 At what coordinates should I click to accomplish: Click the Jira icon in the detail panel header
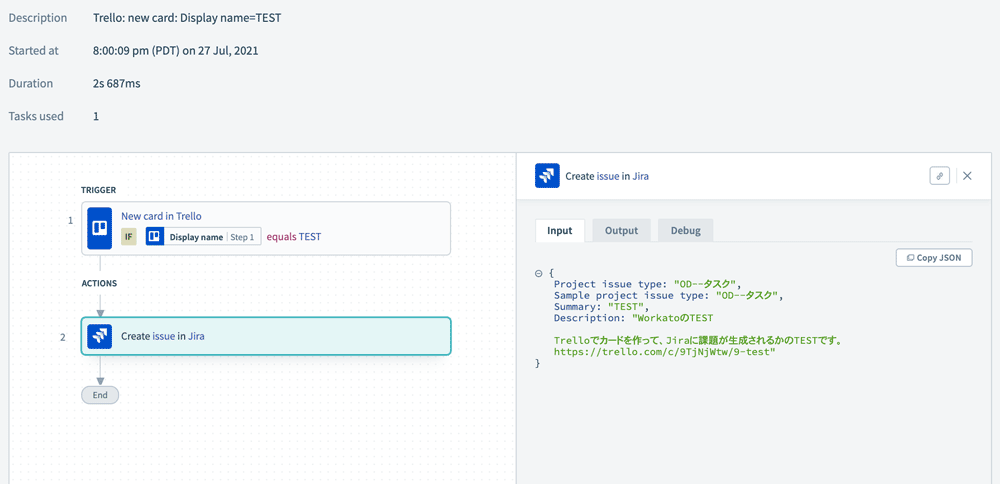(x=547, y=176)
